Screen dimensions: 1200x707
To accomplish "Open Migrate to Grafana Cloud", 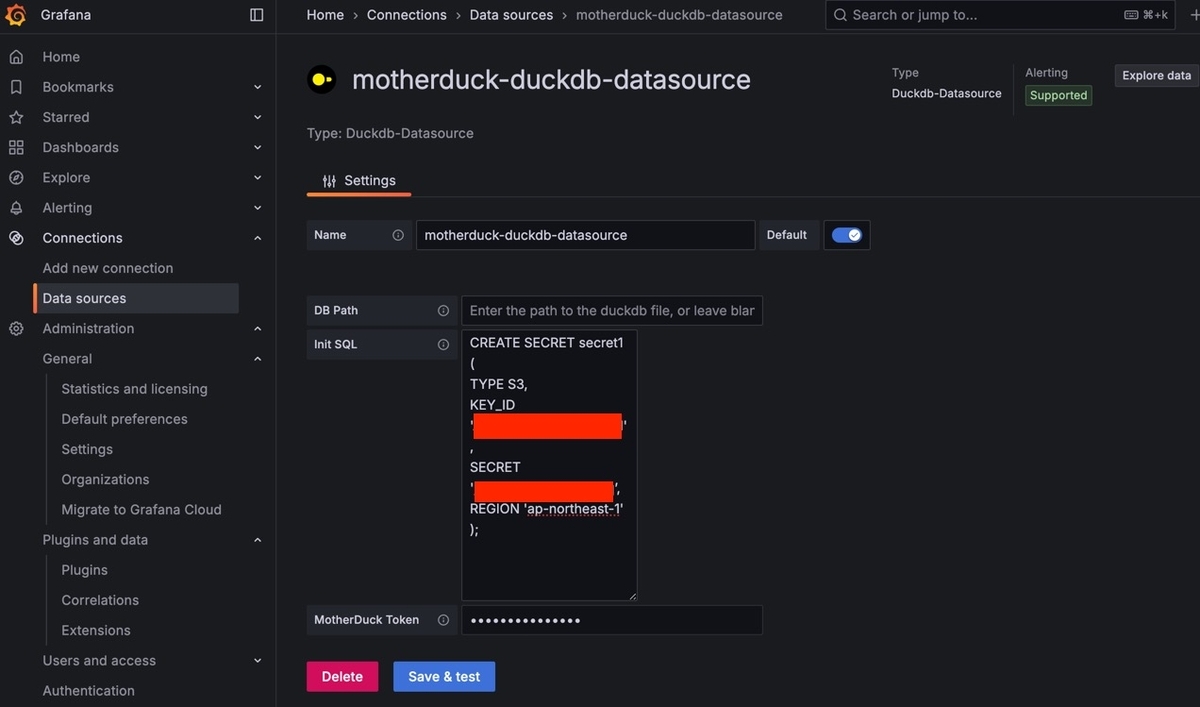I will [141, 509].
